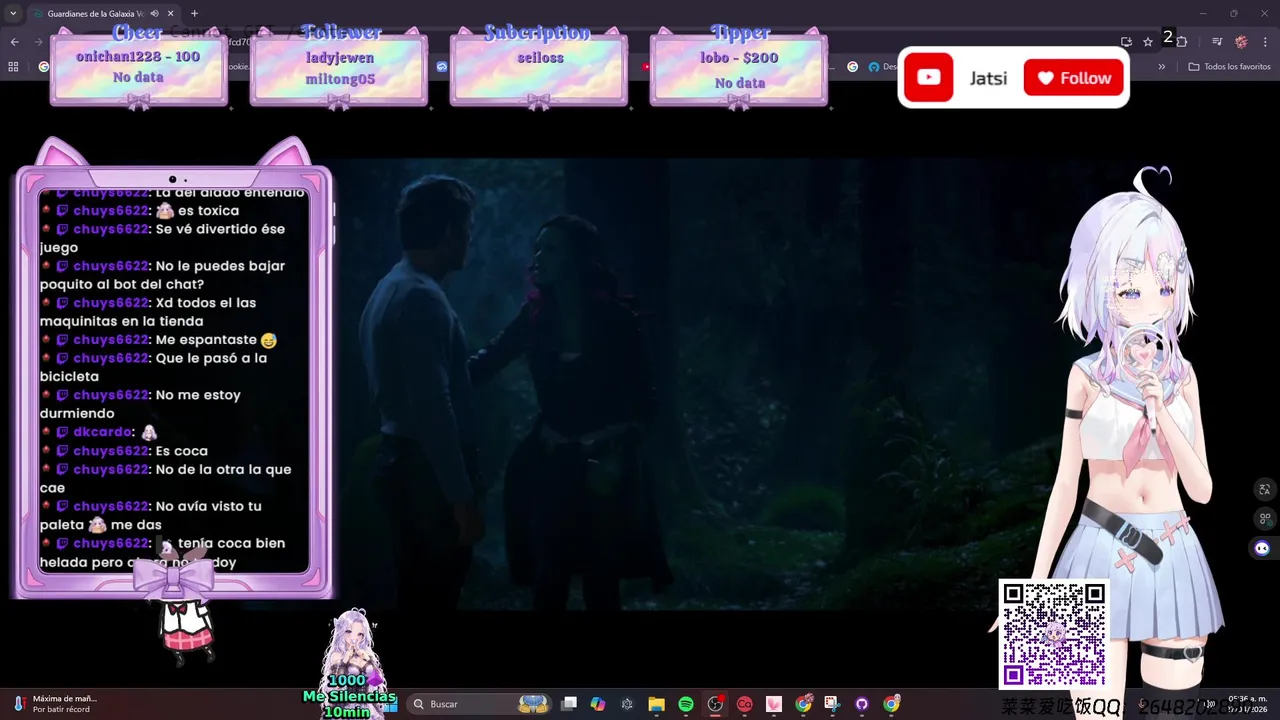
Task: Click chat message 'Es coca'
Action: tap(182, 451)
